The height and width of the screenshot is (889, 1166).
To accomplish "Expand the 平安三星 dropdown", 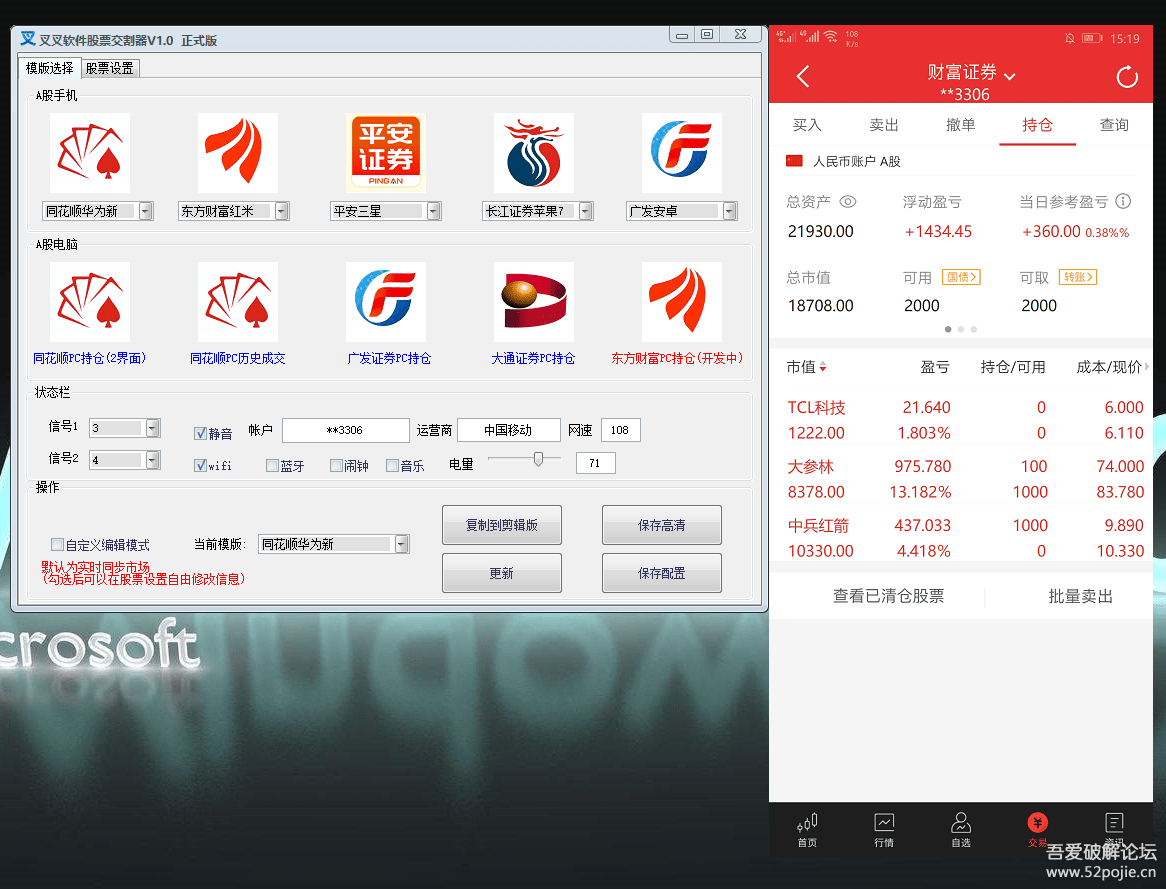I will click(x=434, y=211).
